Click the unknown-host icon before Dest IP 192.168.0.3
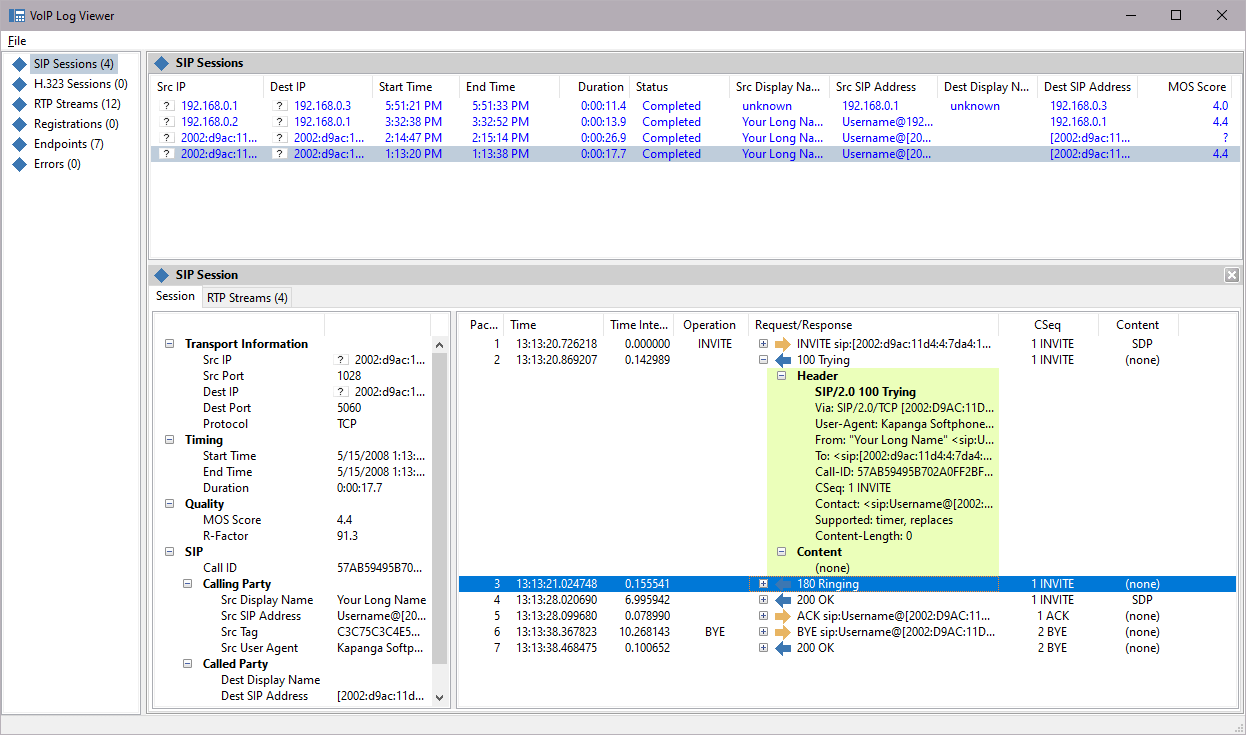1246x735 pixels. click(x=280, y=106)
